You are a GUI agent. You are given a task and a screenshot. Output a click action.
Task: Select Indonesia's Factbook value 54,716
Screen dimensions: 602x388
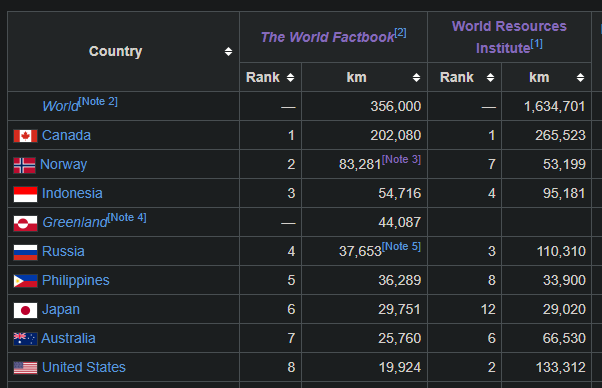[400, 193]
